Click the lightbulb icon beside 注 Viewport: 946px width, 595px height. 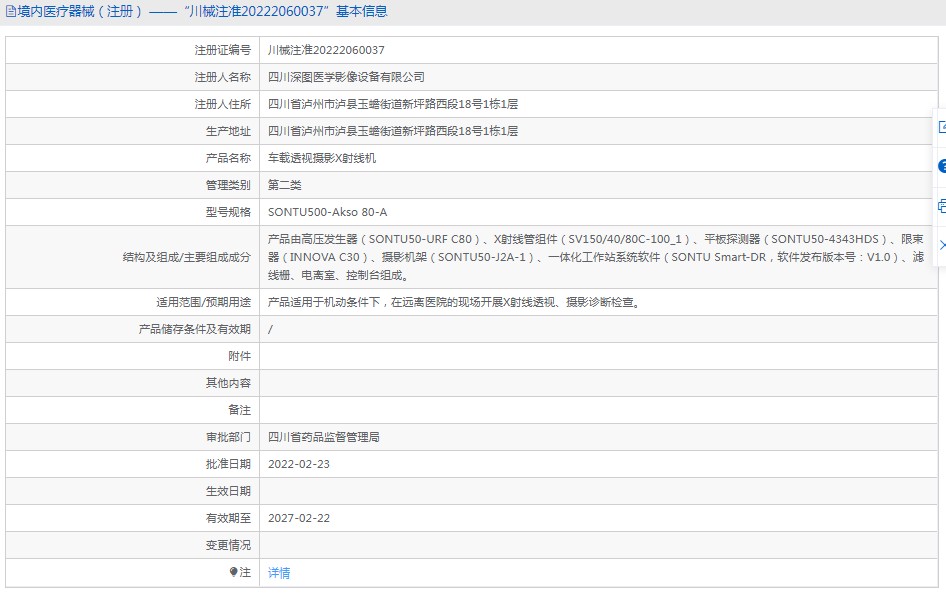click(233, 572)
